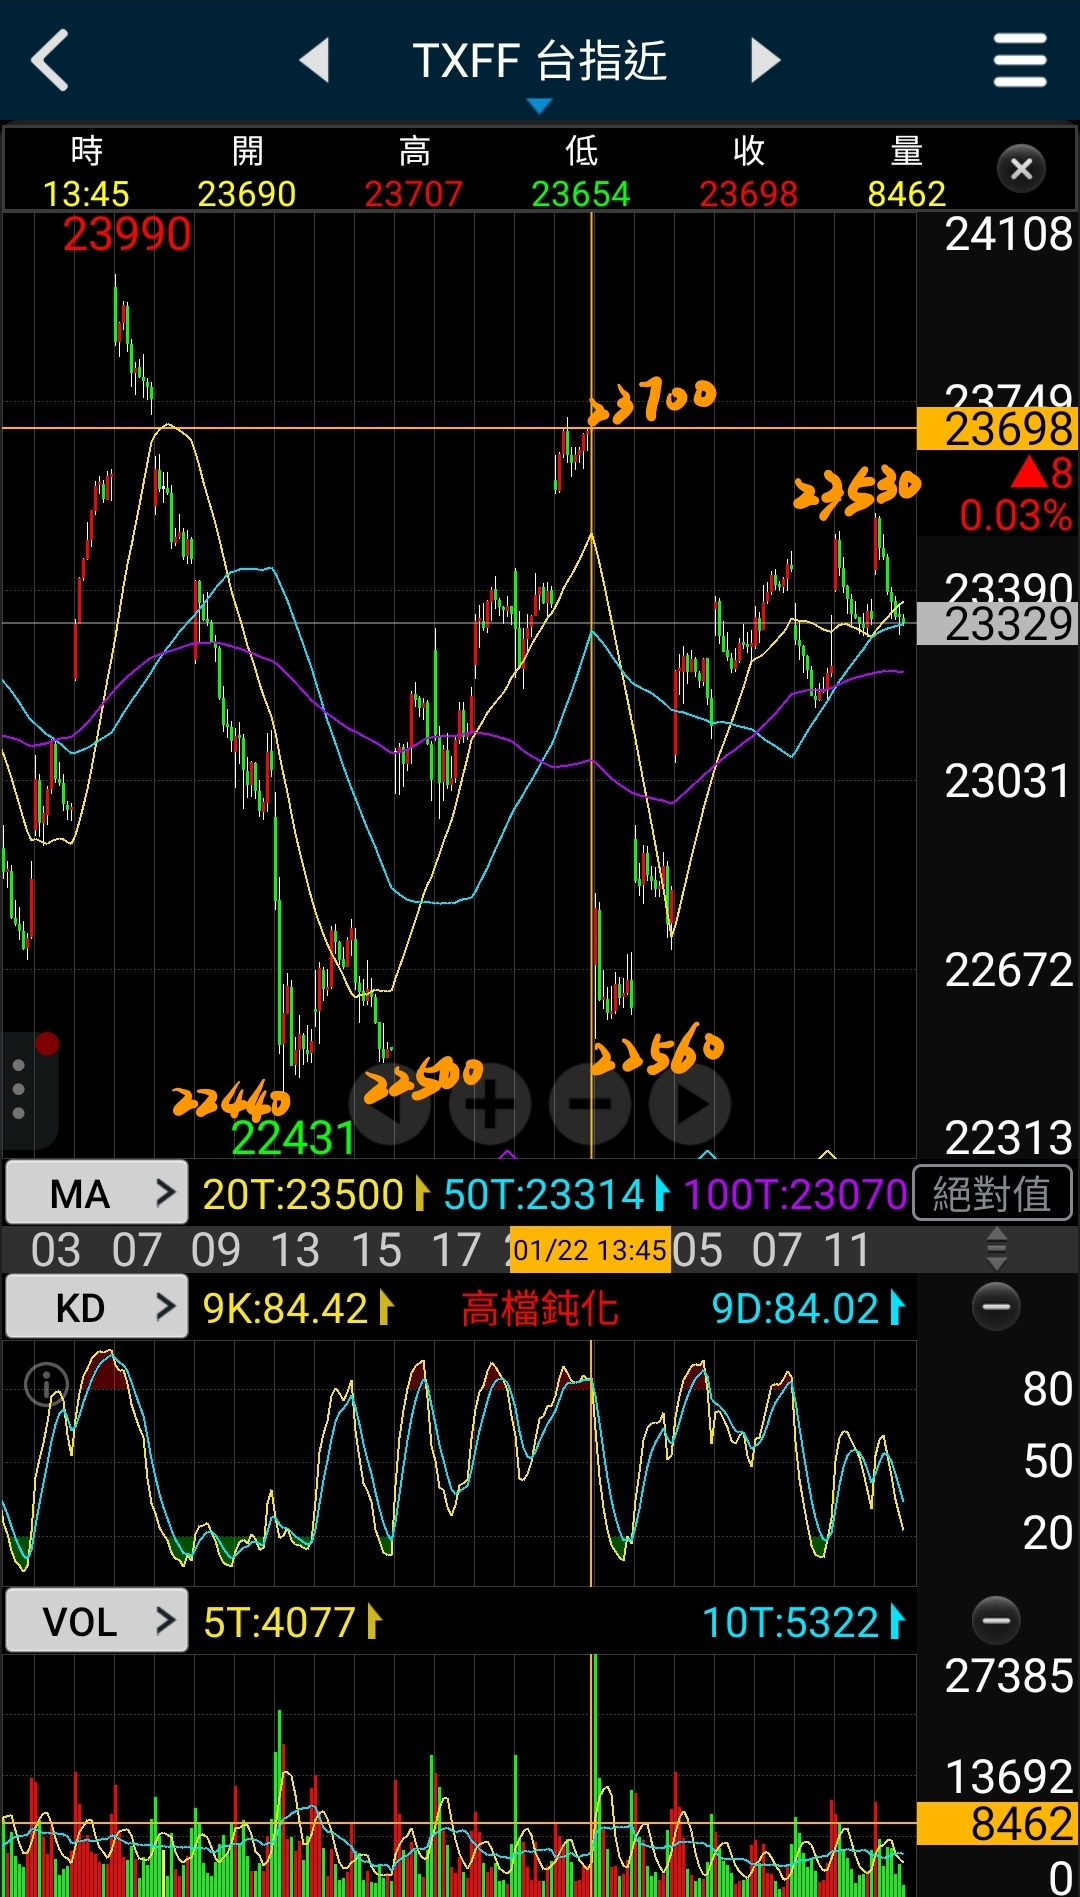Switch to next symbol with right triangle

(764, 60)
